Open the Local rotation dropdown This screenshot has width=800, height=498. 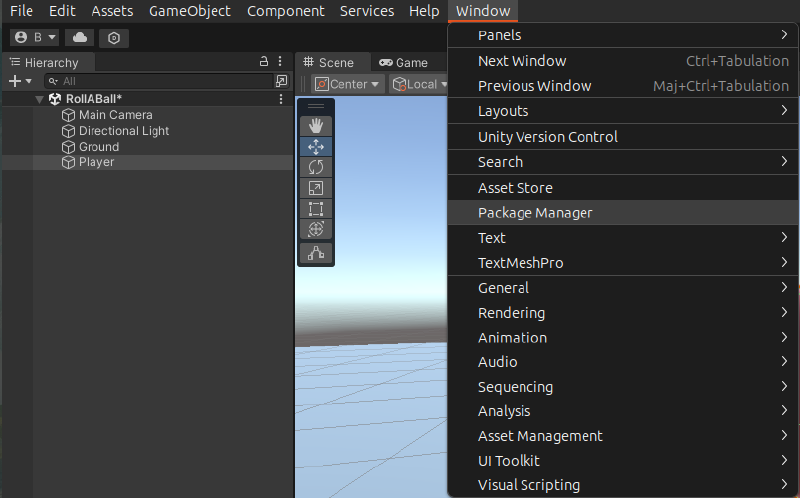point(419,84)
